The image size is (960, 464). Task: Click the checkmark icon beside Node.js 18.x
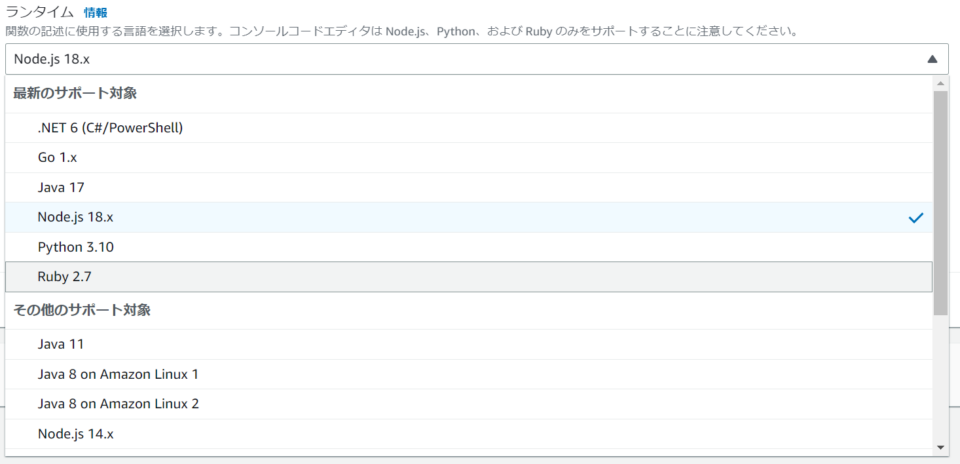(916, 218)
